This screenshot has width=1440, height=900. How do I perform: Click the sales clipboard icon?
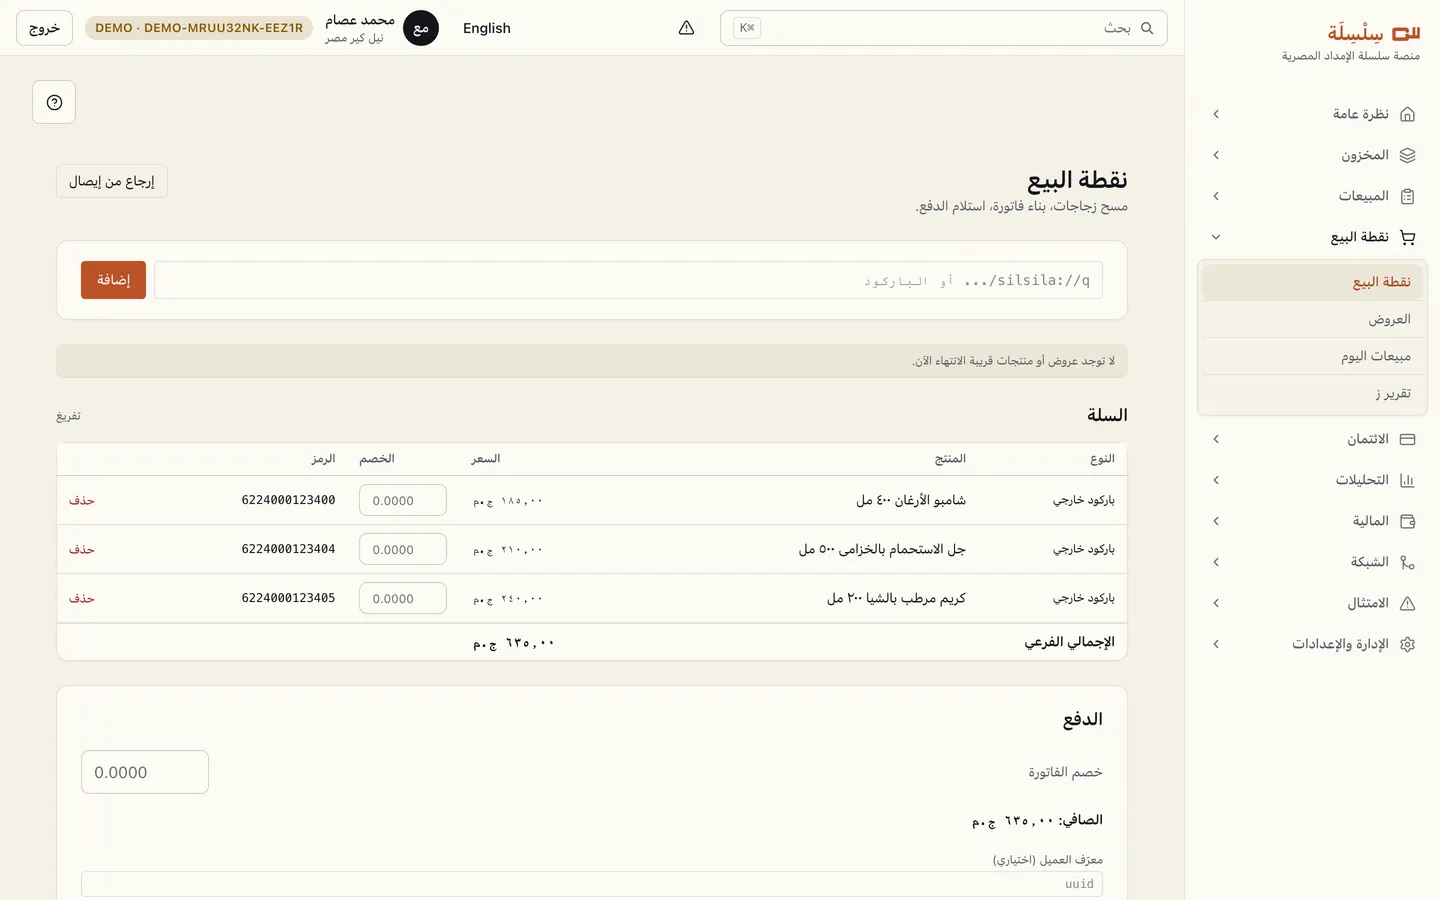[x=1408, y=196]
